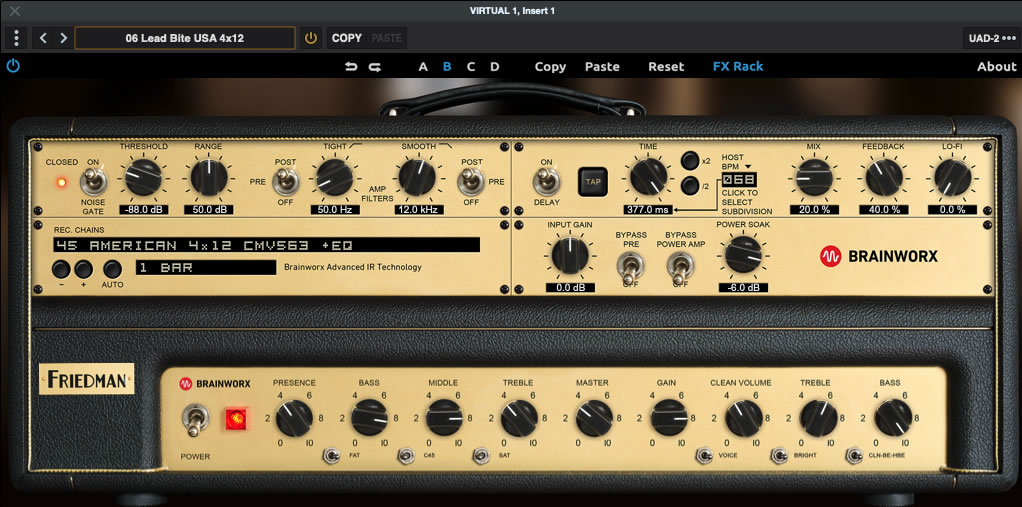Click the noise gate CLOSED LED

point(62,182)
